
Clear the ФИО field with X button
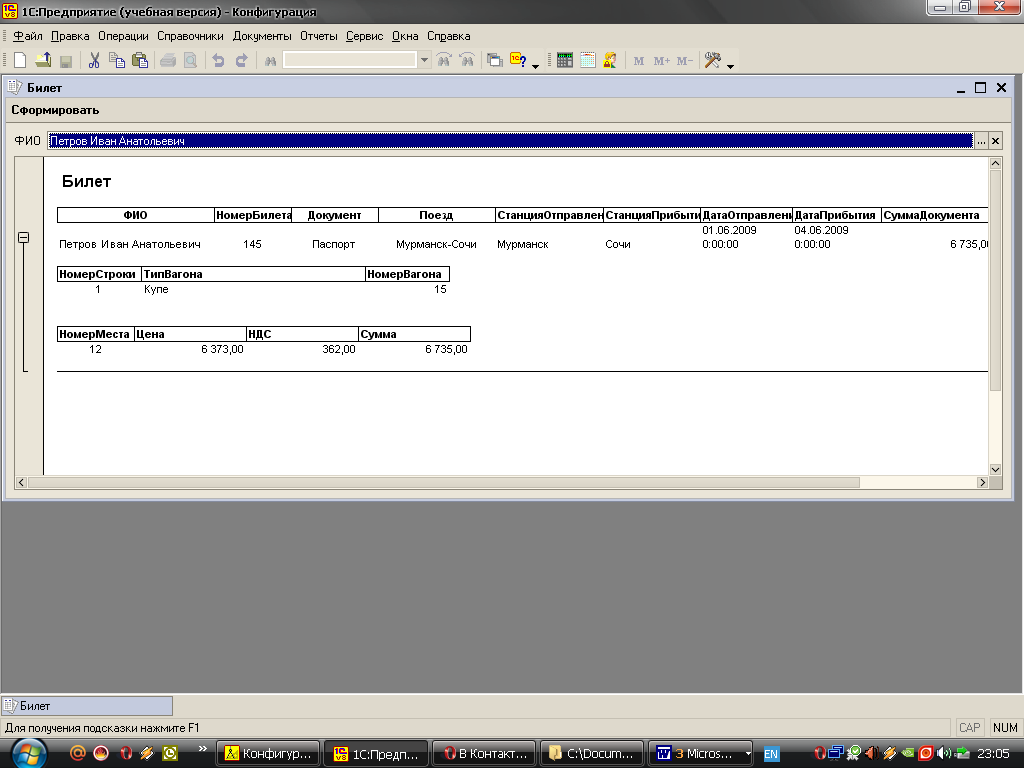click(x=995, y=142)
